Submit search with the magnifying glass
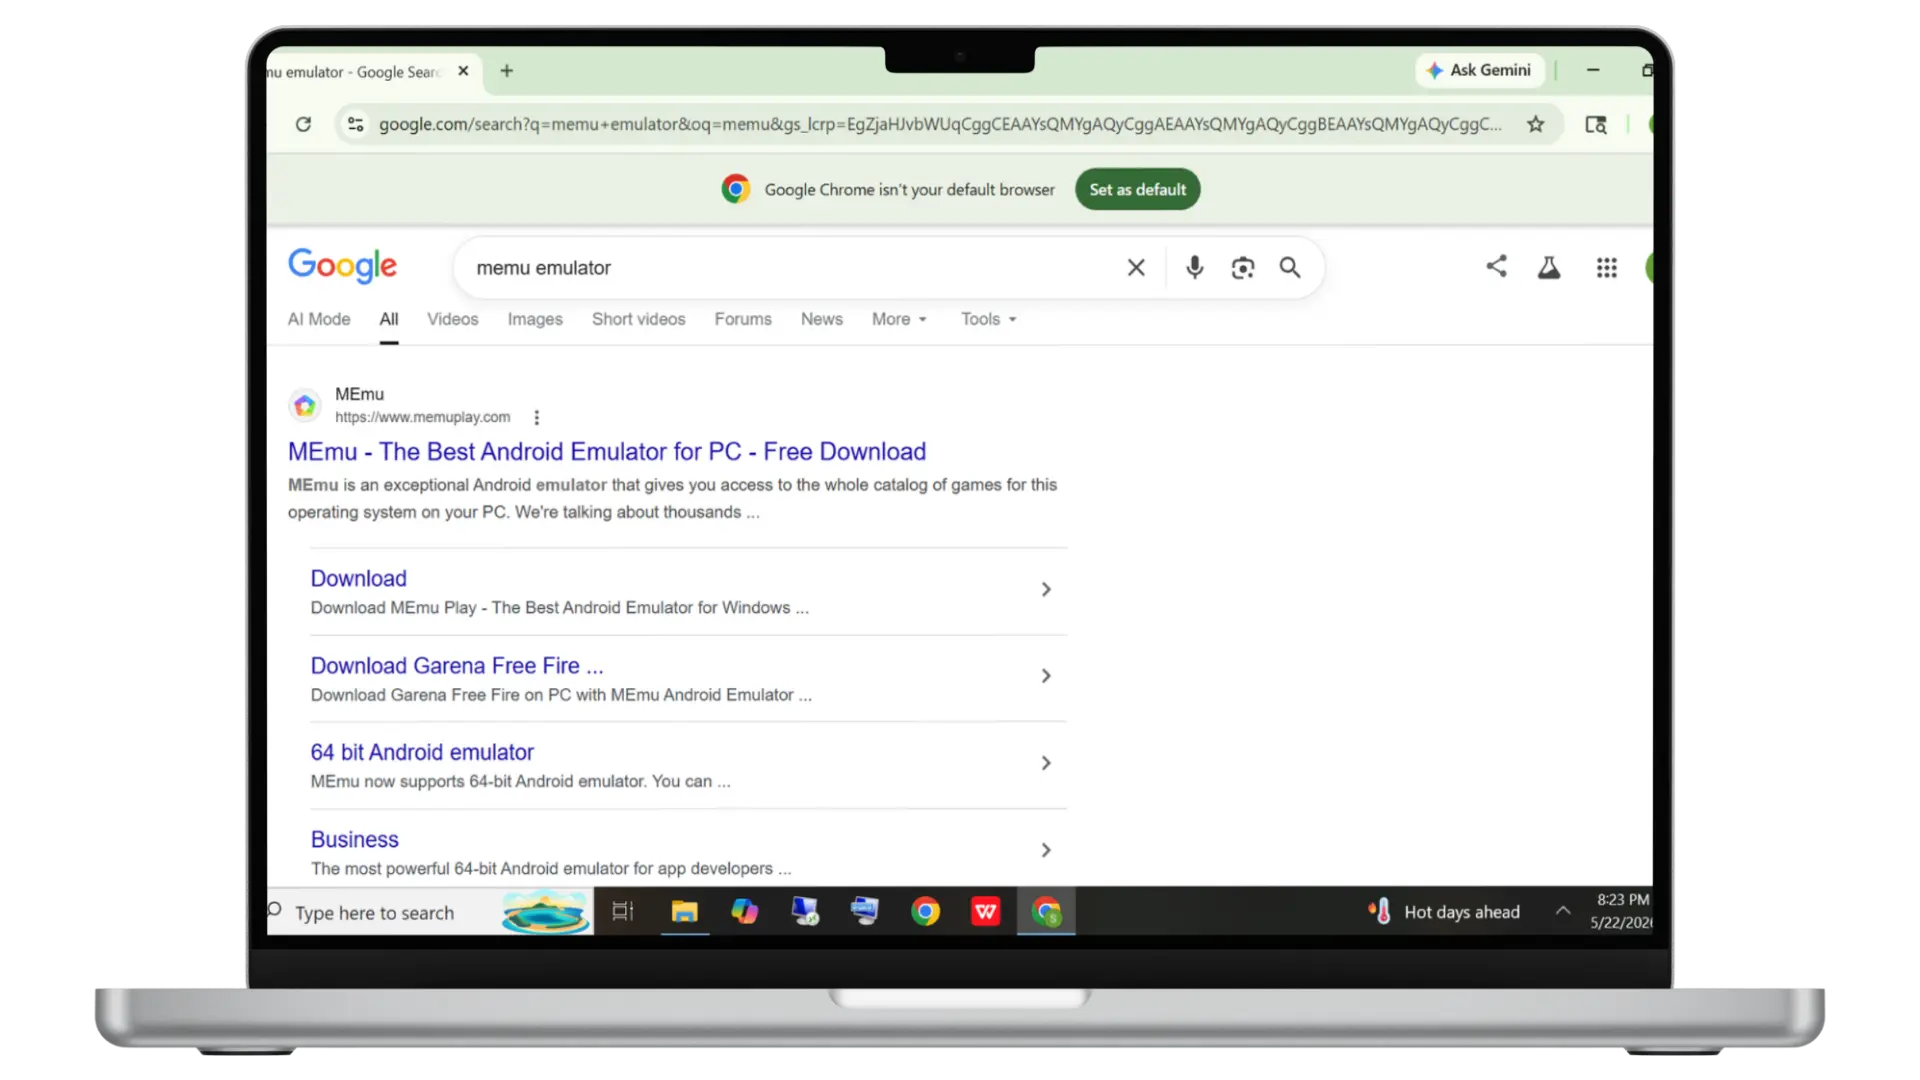 tap(1290, 268)
